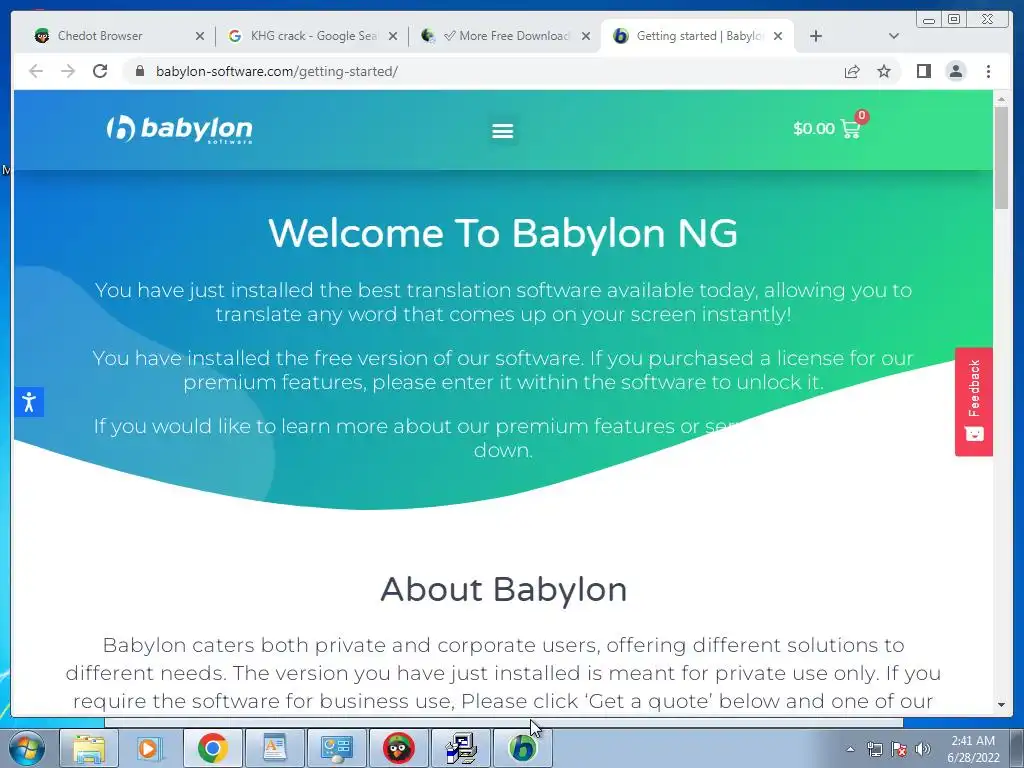Image resolution: width=1024 pixels, height=768 pixels.
Task: Click the scrollbar down arrow
Action: [1001, 705]
